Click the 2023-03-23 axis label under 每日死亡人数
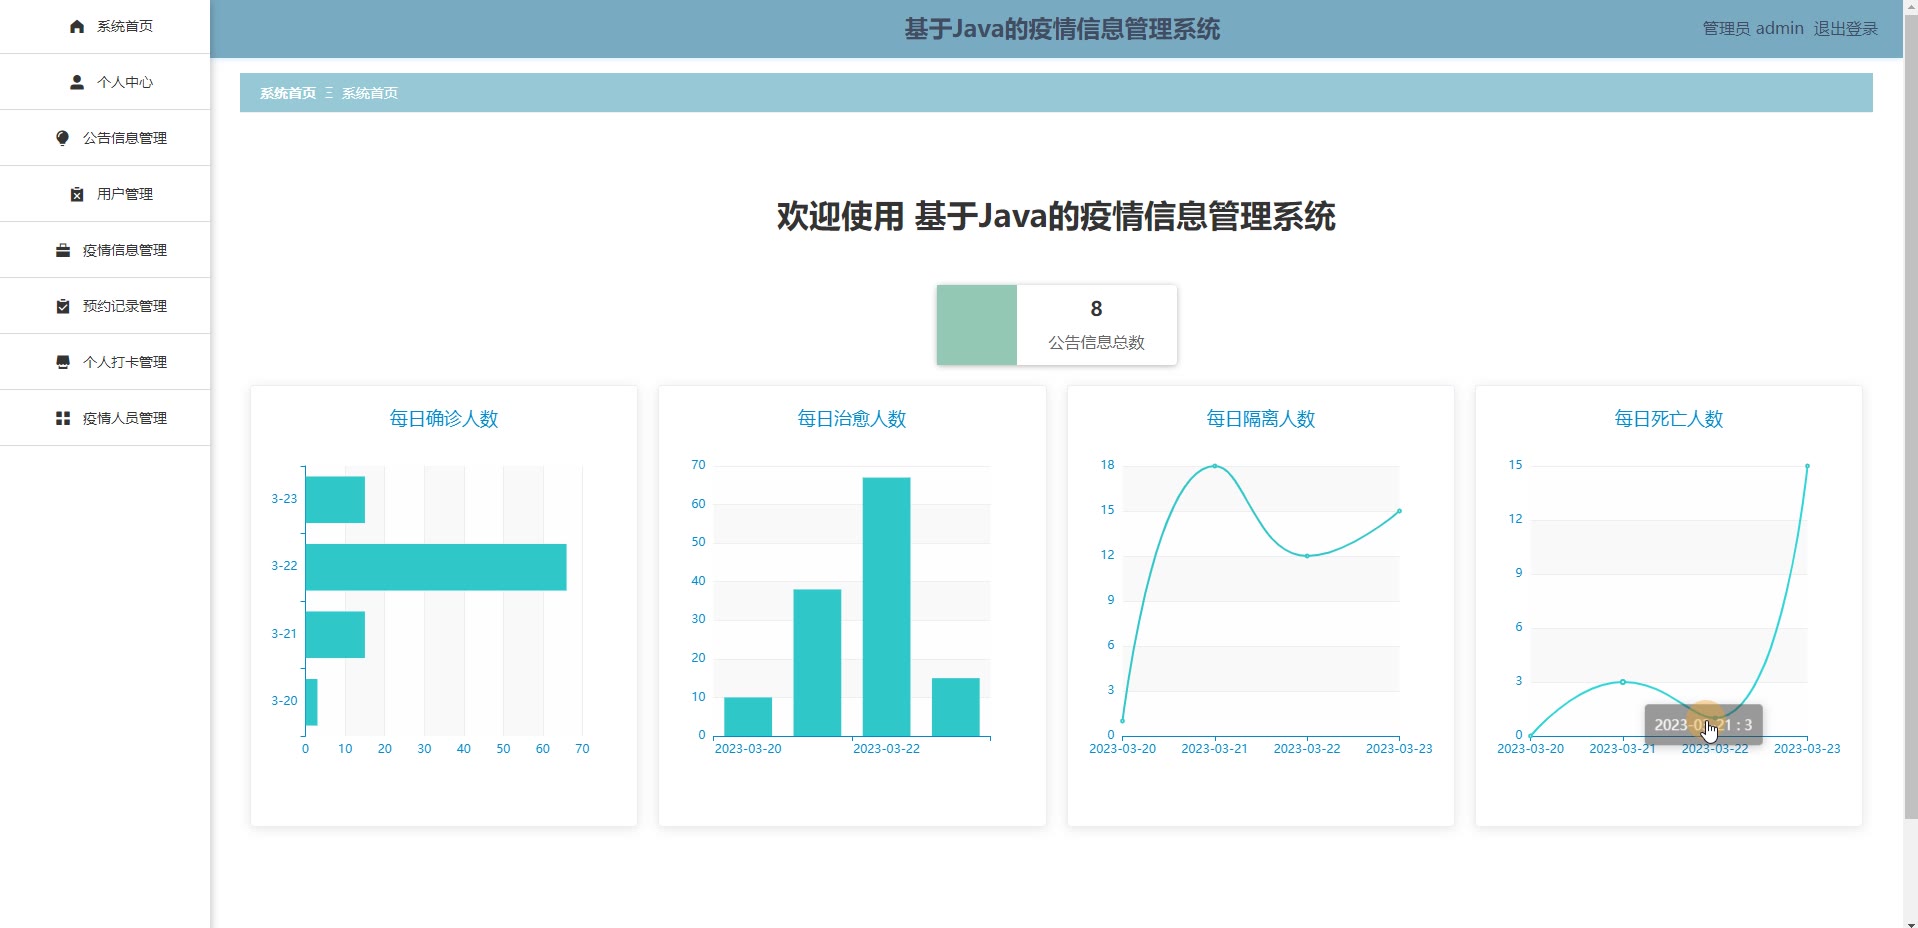 (x=1807, y=748)
